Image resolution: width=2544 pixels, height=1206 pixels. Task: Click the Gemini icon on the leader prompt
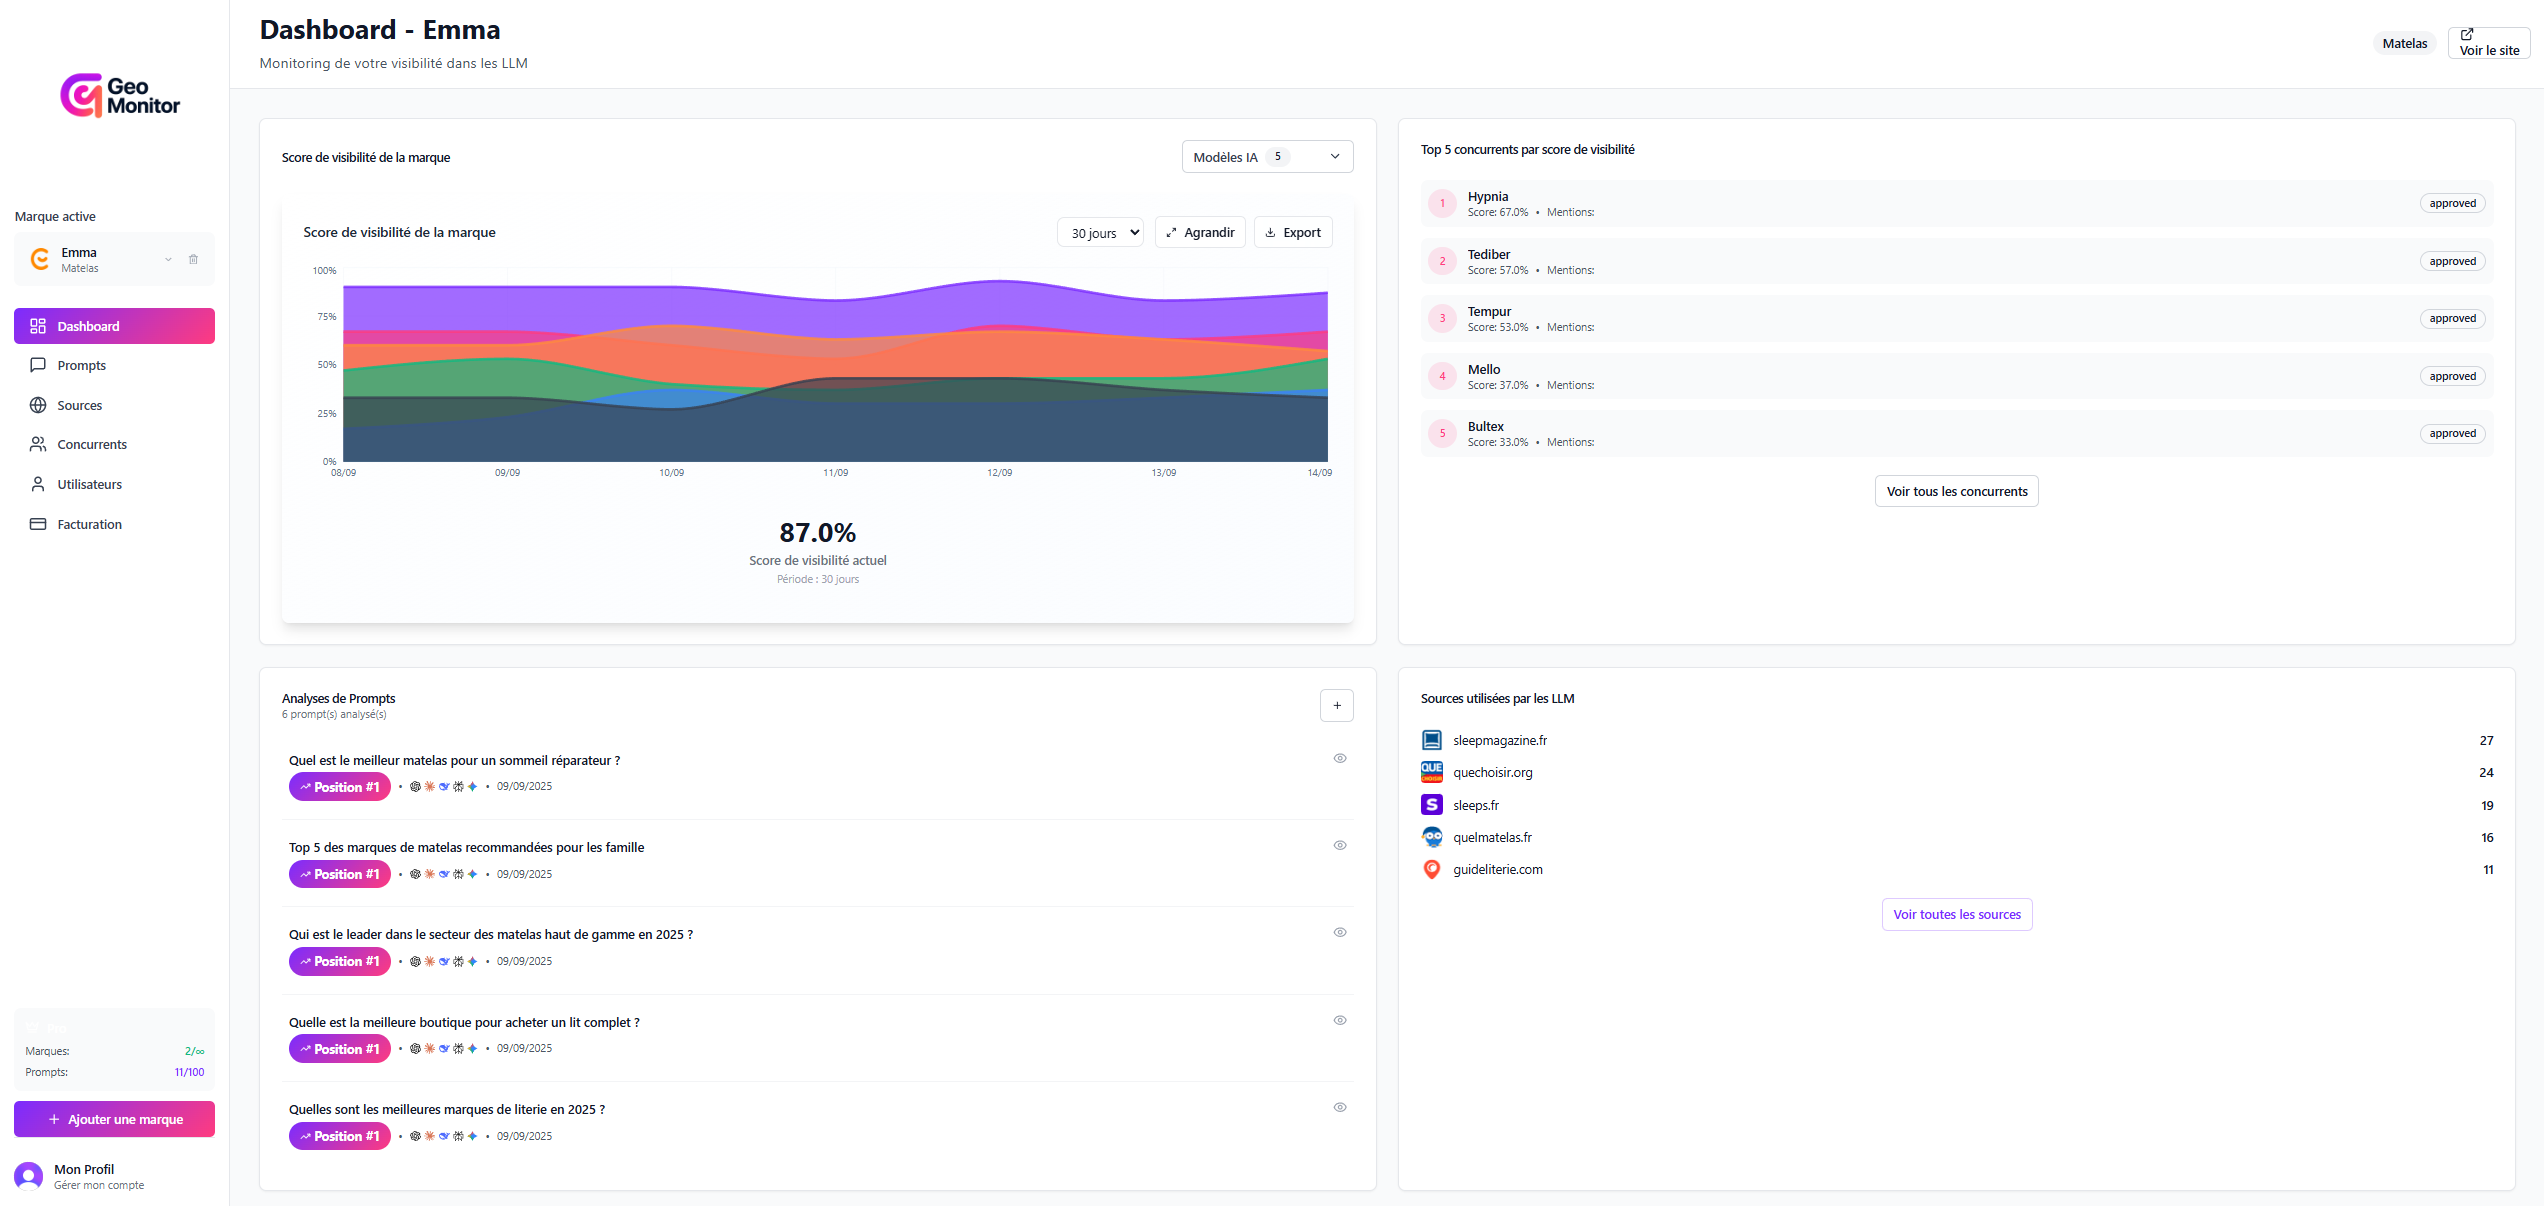click(x=472, y=961)
